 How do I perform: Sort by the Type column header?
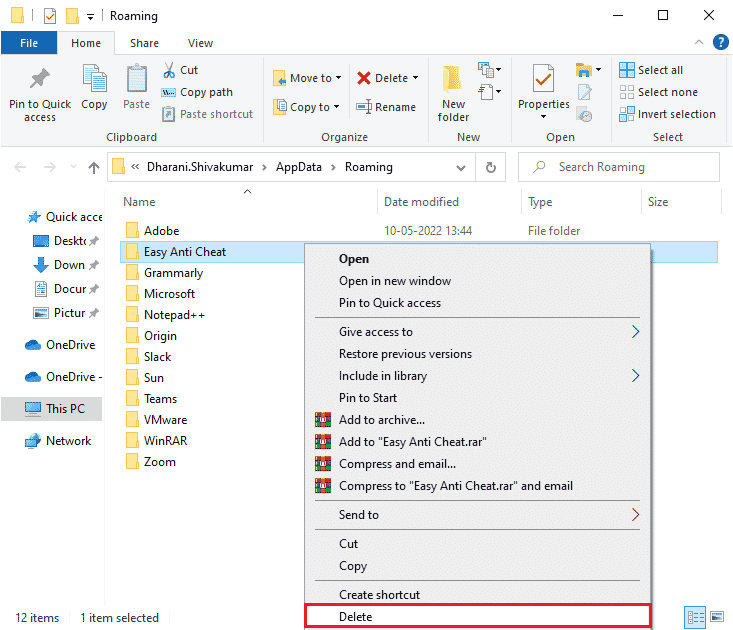coord(540,202)
